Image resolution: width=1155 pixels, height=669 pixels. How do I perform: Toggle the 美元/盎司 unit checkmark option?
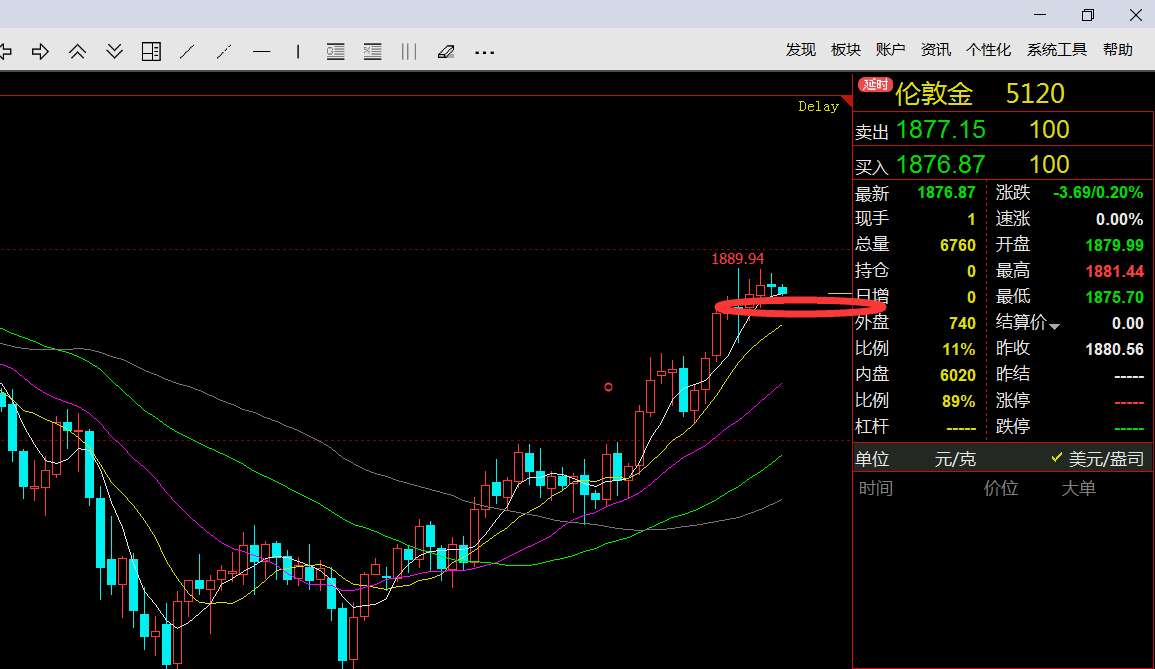[1097, 458]
